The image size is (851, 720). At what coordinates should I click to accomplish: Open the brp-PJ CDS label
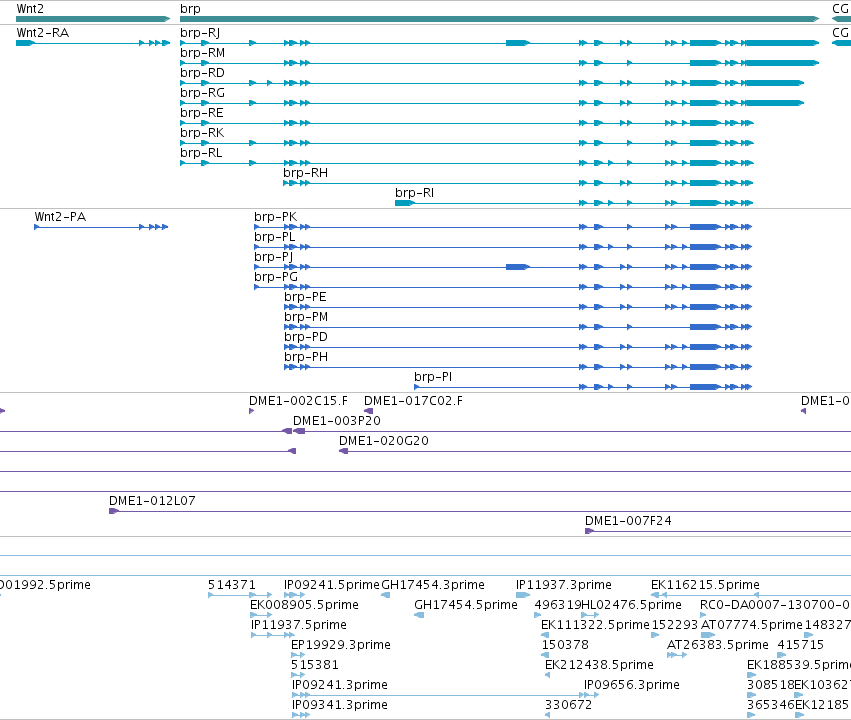point(274,257)
